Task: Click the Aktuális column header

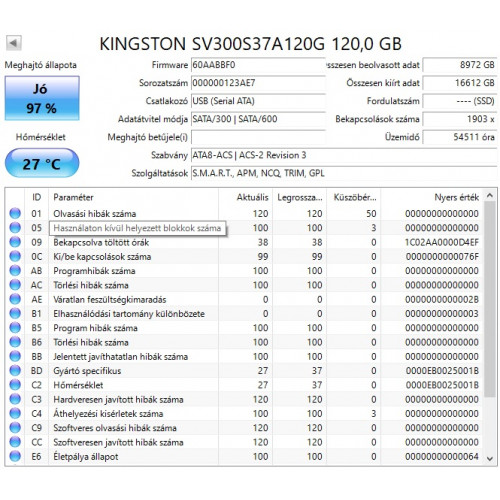Action: tap(246, 197)
